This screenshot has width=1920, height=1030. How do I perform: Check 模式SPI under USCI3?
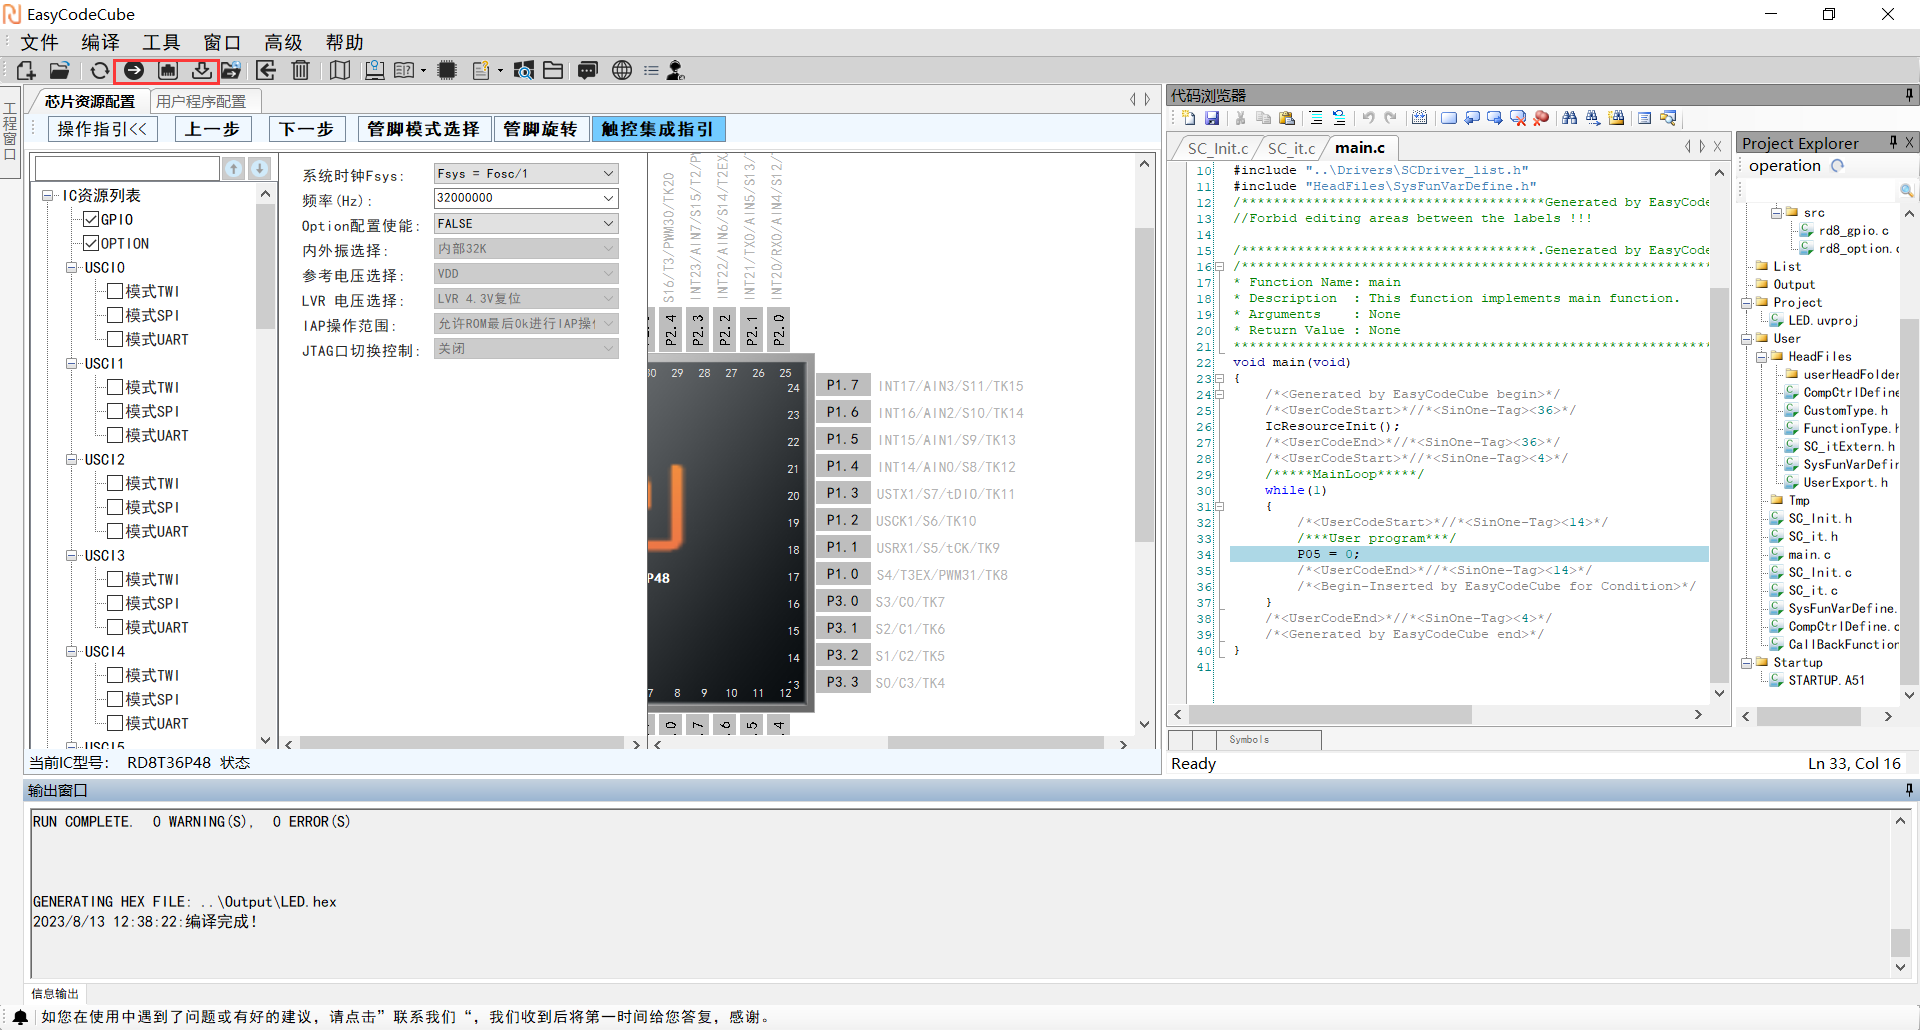[x=115, y=603]
